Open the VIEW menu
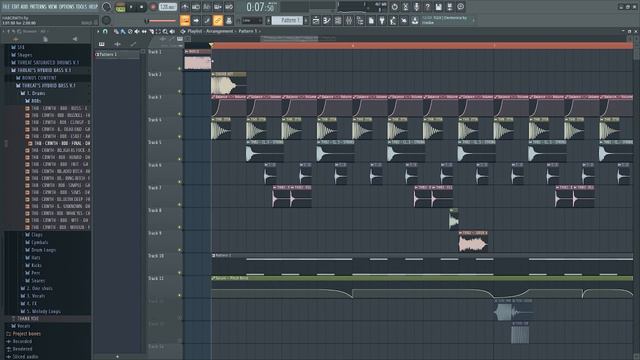The image size is (640, 360). 53,7
